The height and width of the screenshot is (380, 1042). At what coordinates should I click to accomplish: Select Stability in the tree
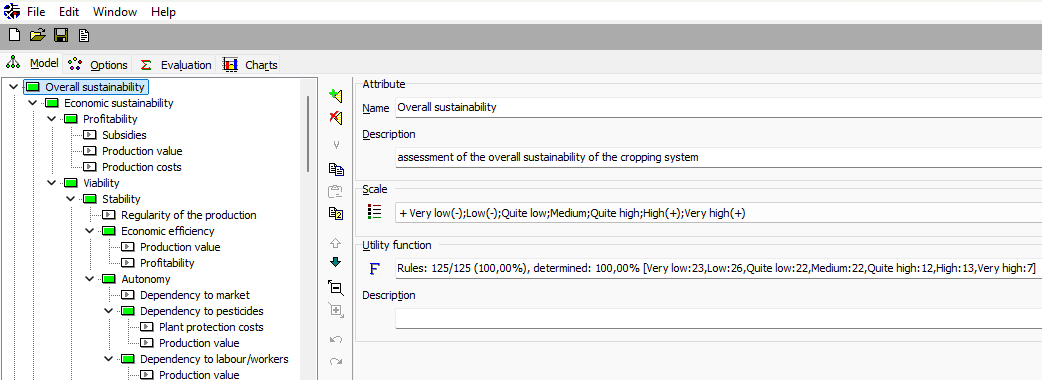pos(121,199)
